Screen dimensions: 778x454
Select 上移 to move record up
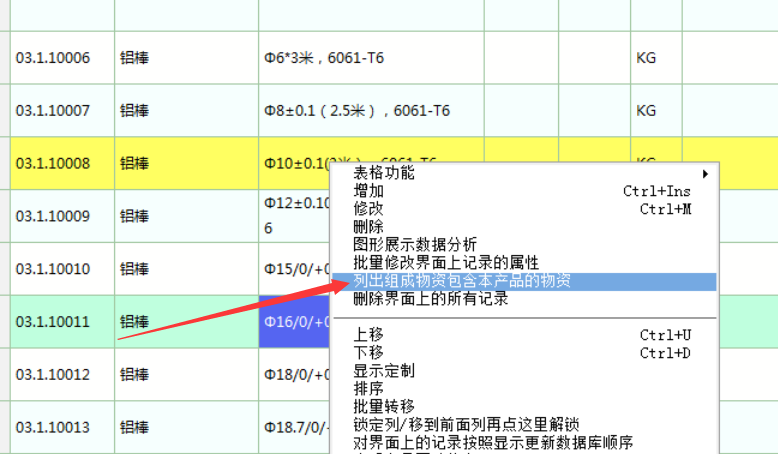pyautogui.click(x=368, y=335)
